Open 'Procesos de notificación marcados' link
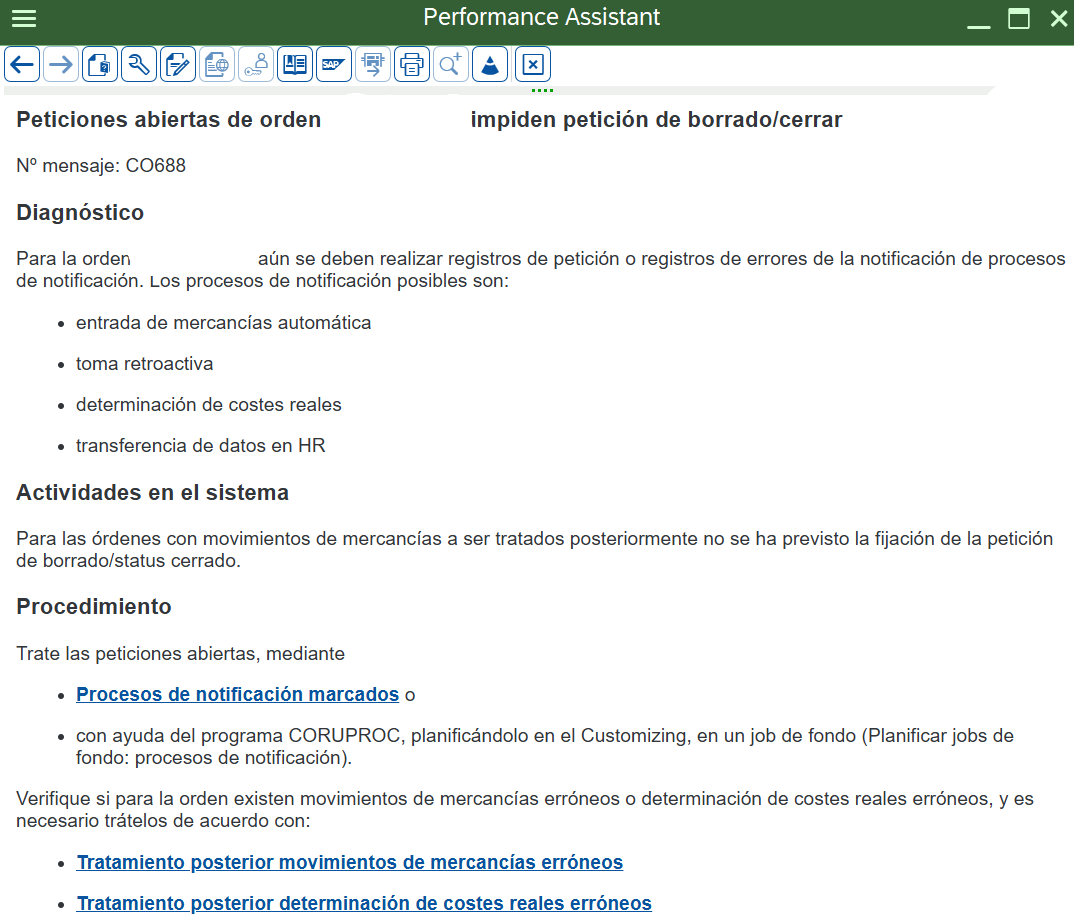Viewport: 1074px width, 922px height. [237, 694]
